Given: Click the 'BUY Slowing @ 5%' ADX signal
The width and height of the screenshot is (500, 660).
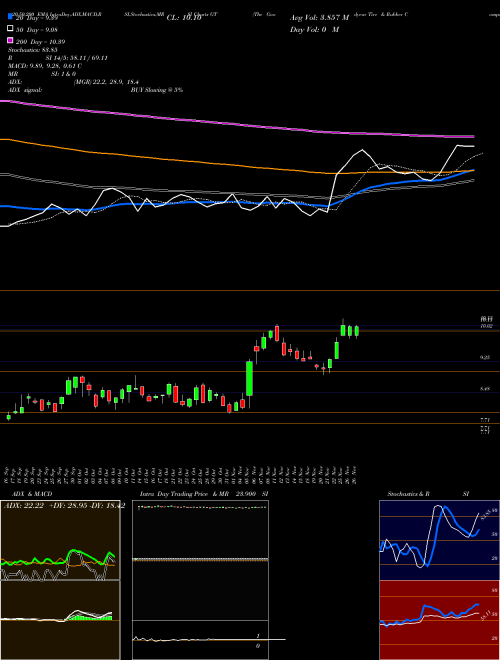Looking at the screenshot, I should pyautogui.click(x=157, y=90).
